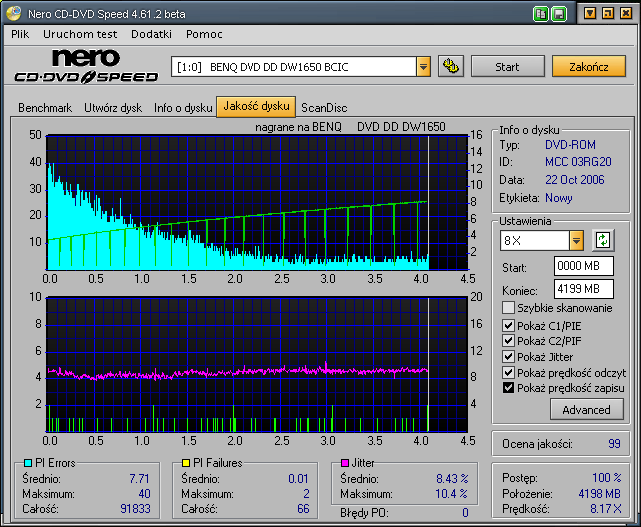Click the Błędy PO value 0

[465, 513]
